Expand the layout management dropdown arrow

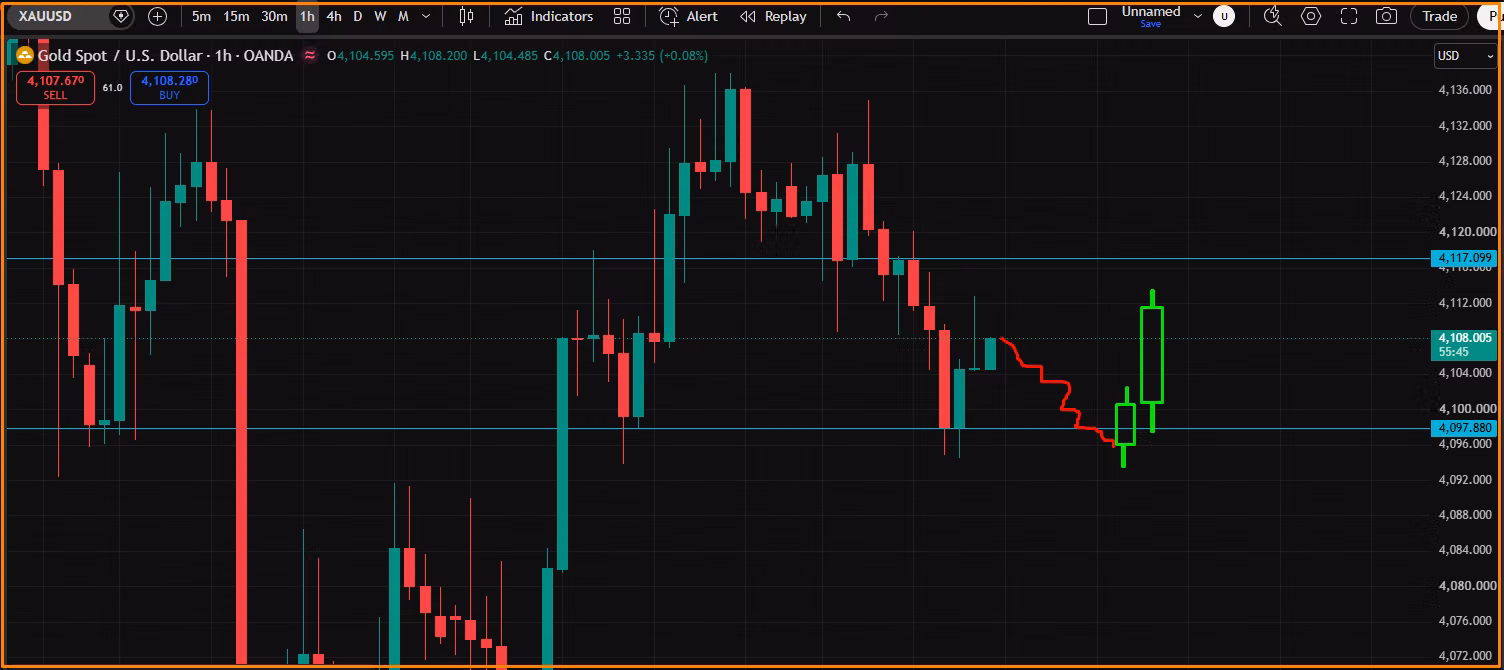coord(1198,16)
